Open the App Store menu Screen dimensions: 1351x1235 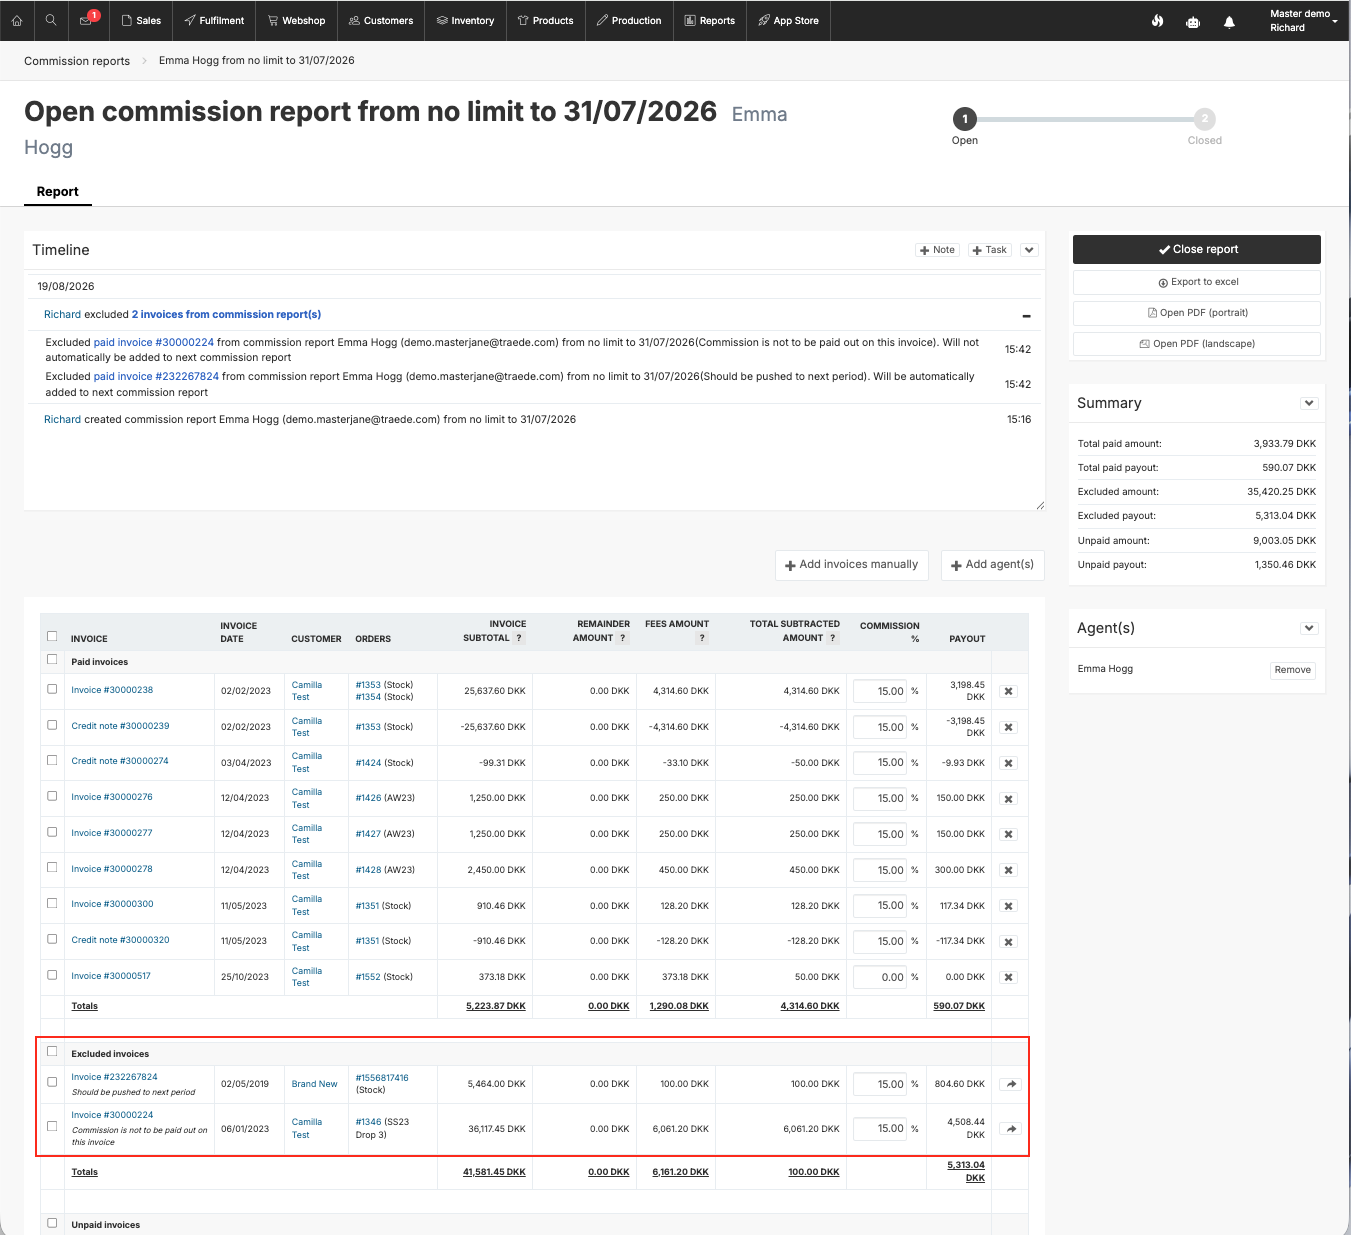pos(788,20)
